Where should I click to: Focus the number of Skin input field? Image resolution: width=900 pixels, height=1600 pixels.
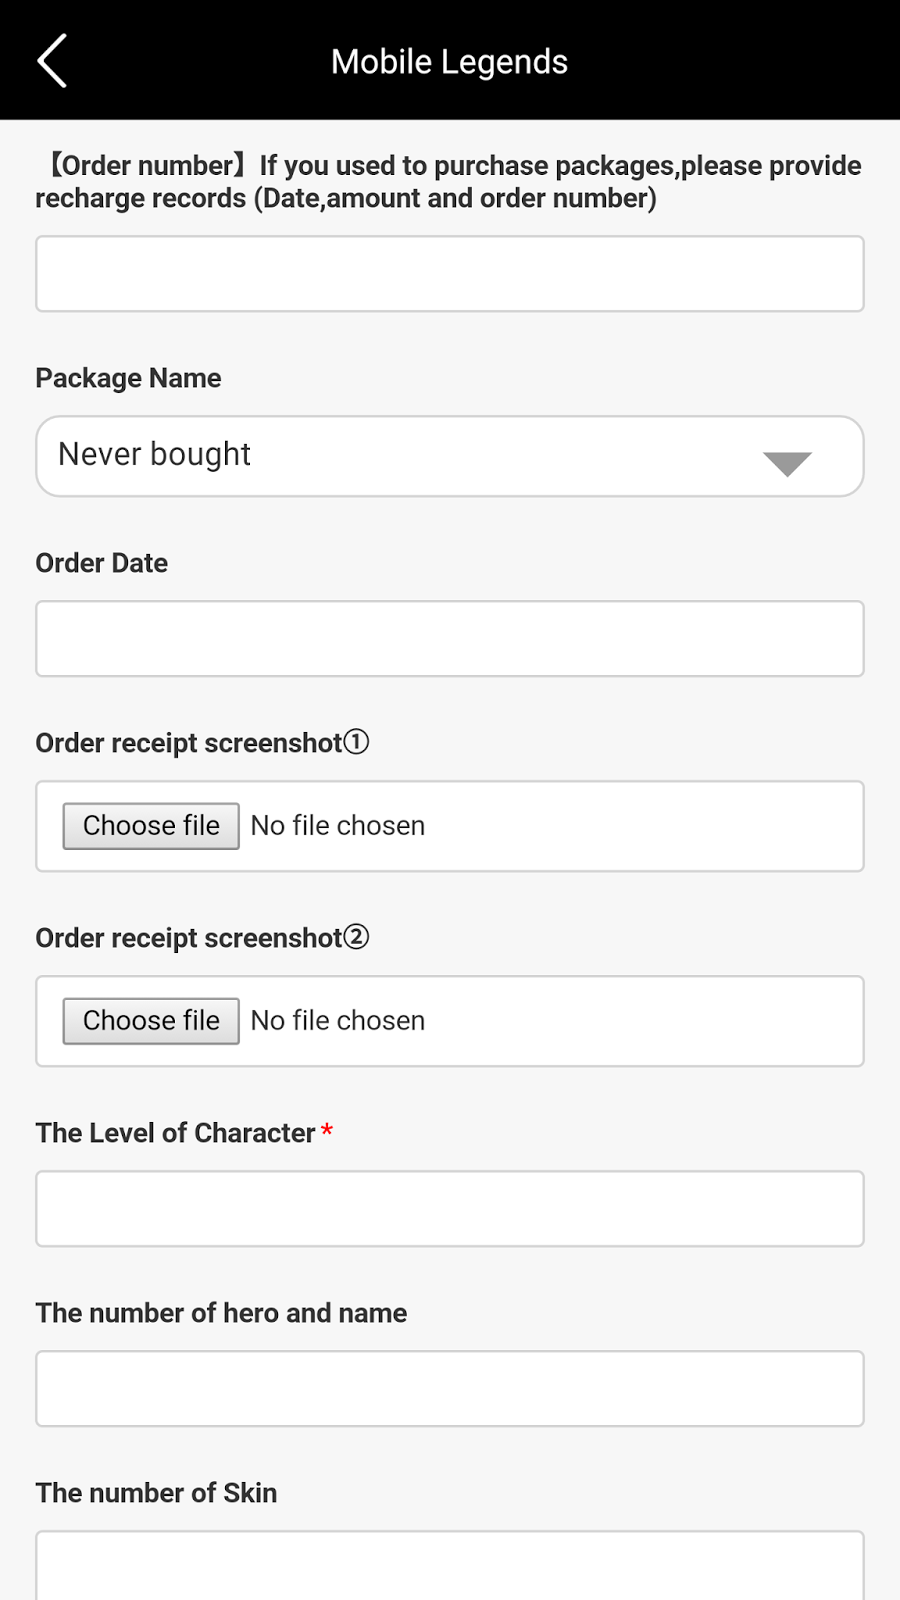tap(450, 1567)
